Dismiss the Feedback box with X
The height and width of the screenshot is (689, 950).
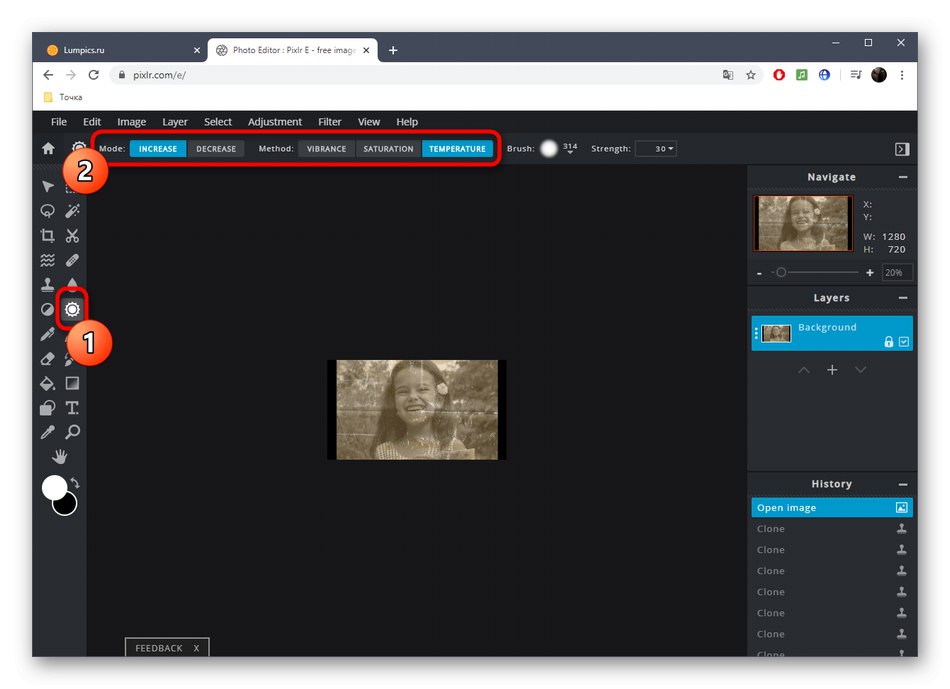point(196,648)
